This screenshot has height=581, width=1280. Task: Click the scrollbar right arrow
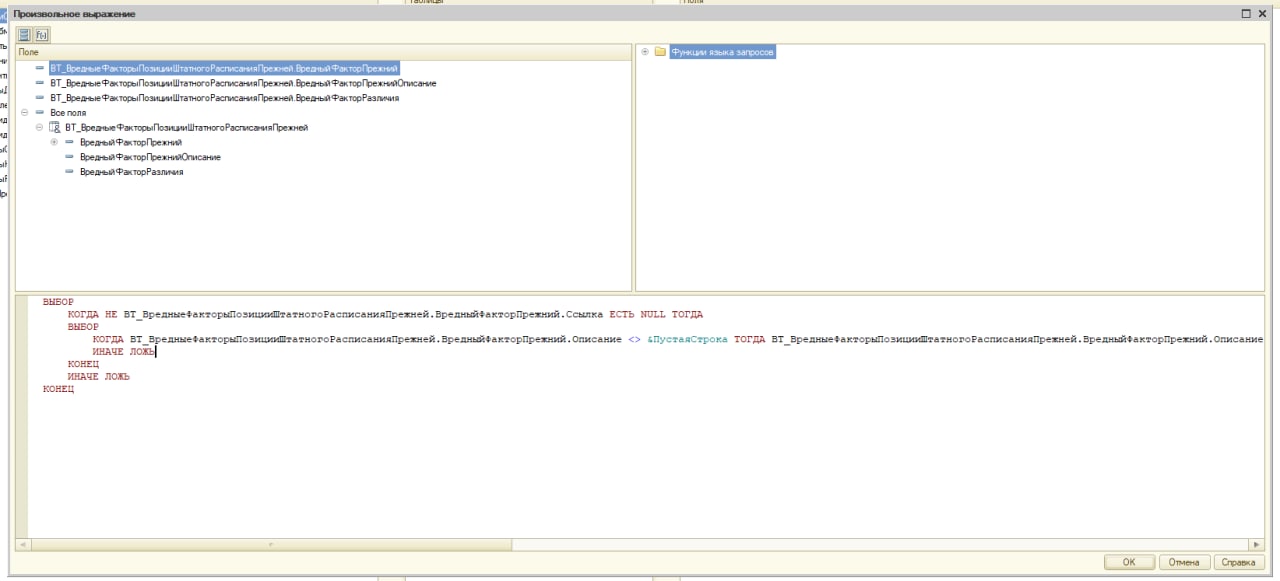[1258, 546]
